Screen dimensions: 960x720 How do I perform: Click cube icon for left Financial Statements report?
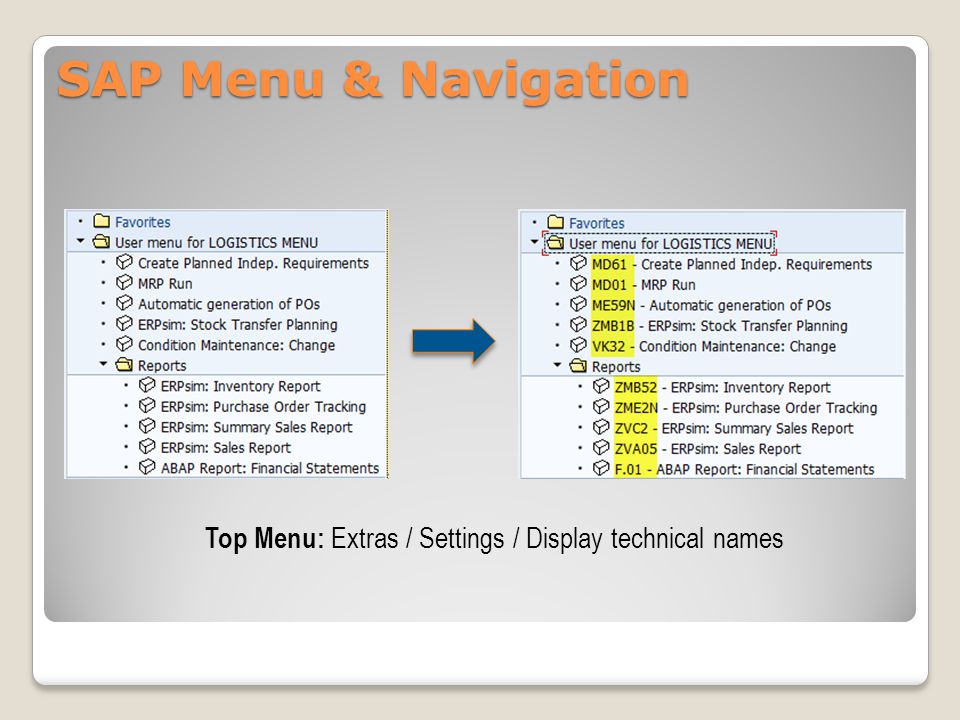(x=147, y=467)
